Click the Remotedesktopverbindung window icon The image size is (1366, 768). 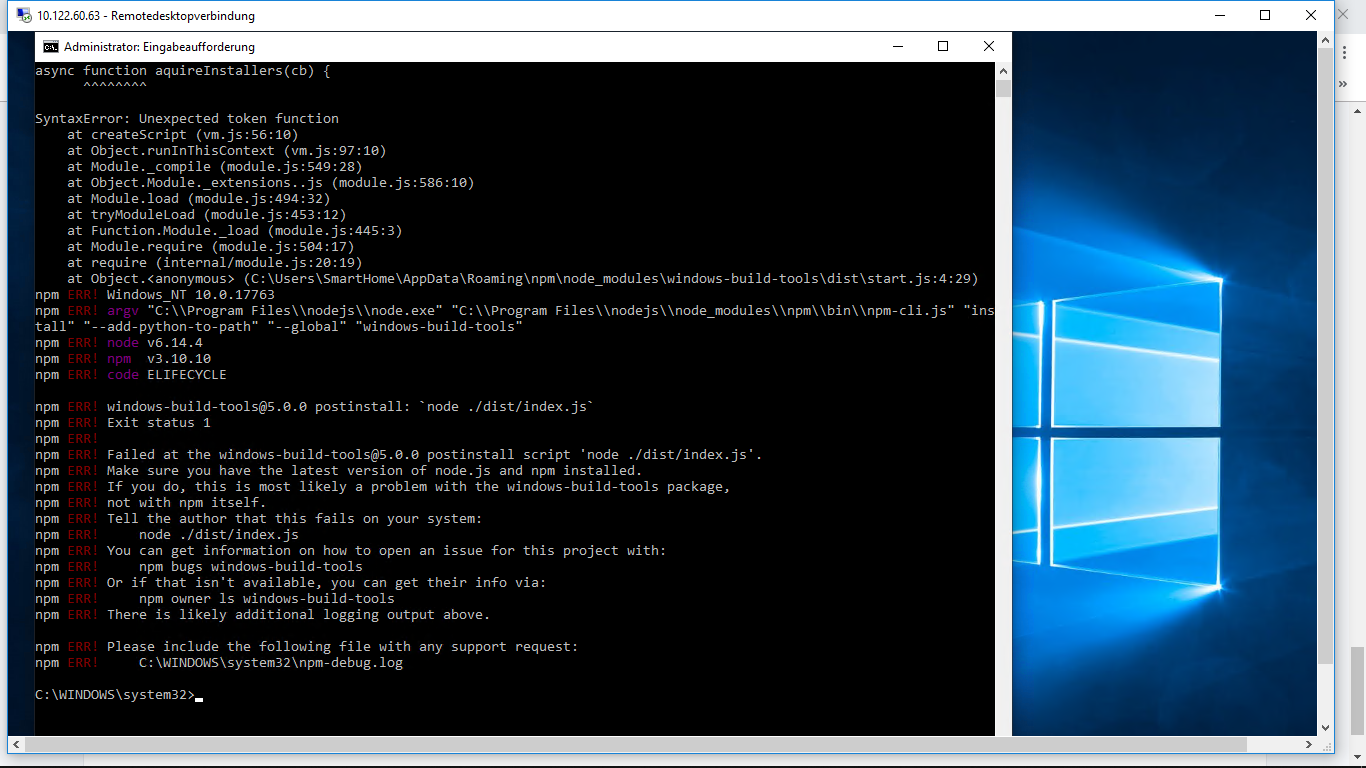23,15
